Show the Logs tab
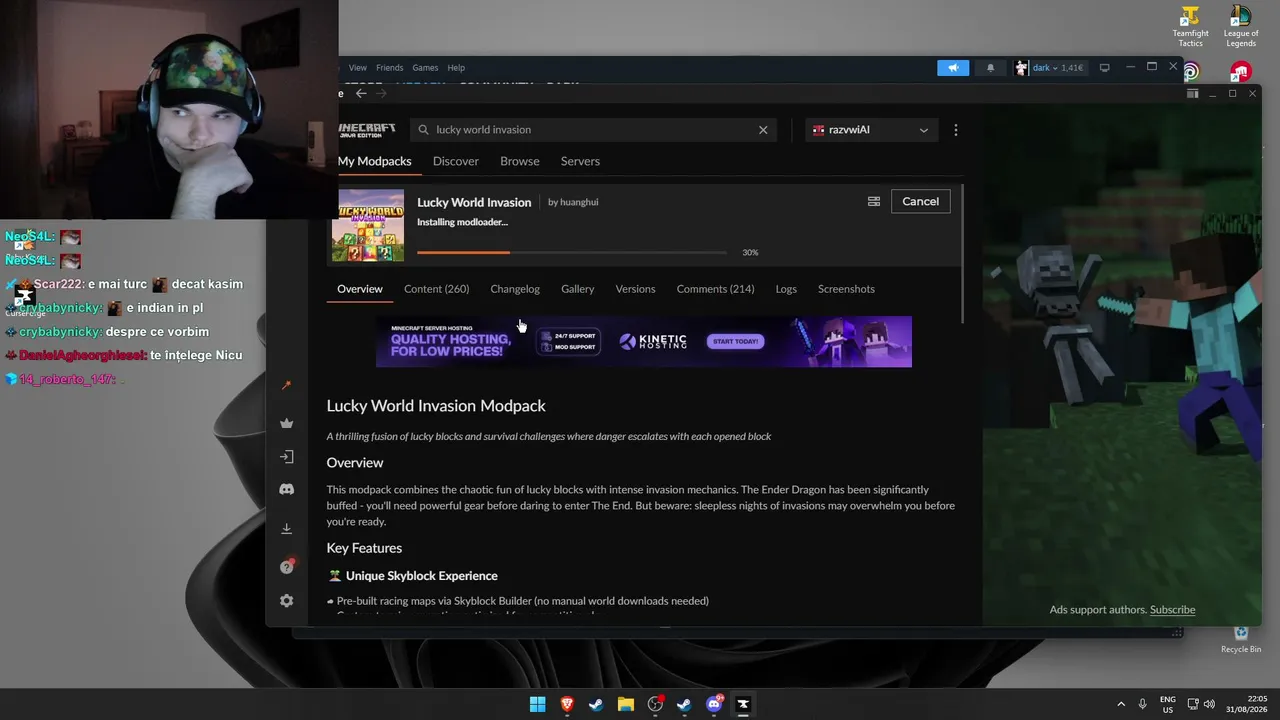 pos(786,289)
